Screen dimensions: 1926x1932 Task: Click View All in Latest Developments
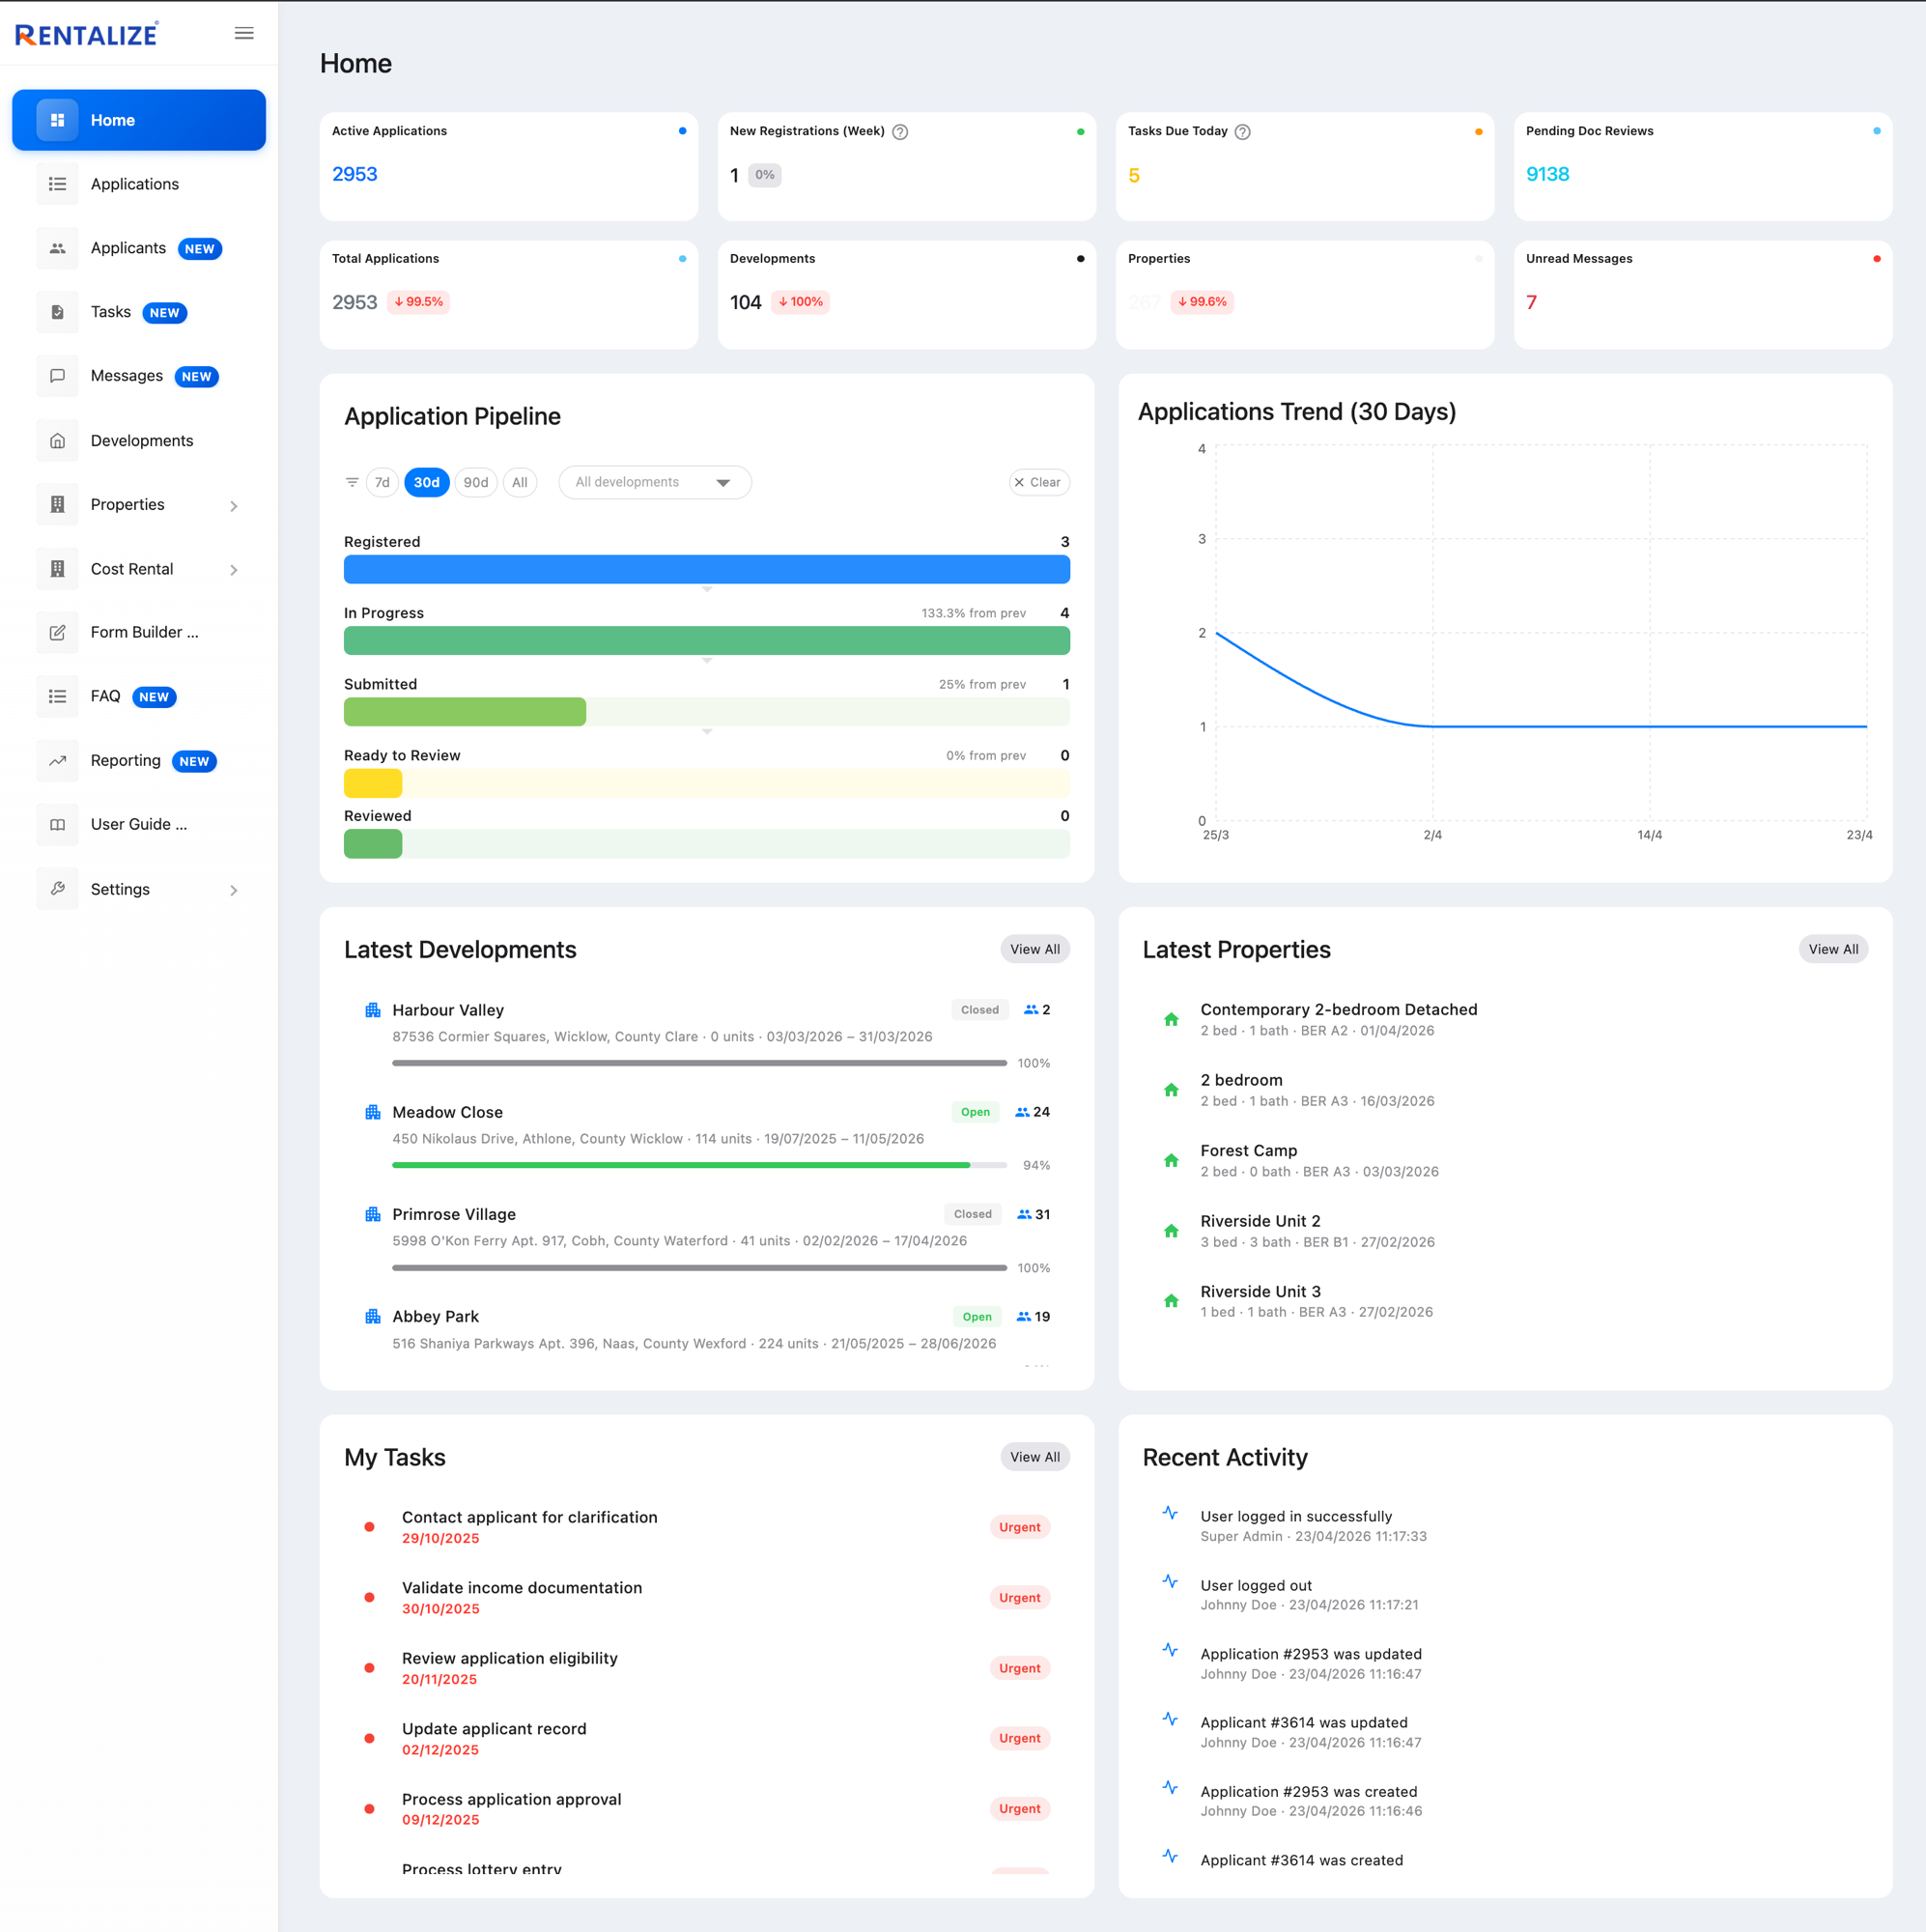[1034, 948]
